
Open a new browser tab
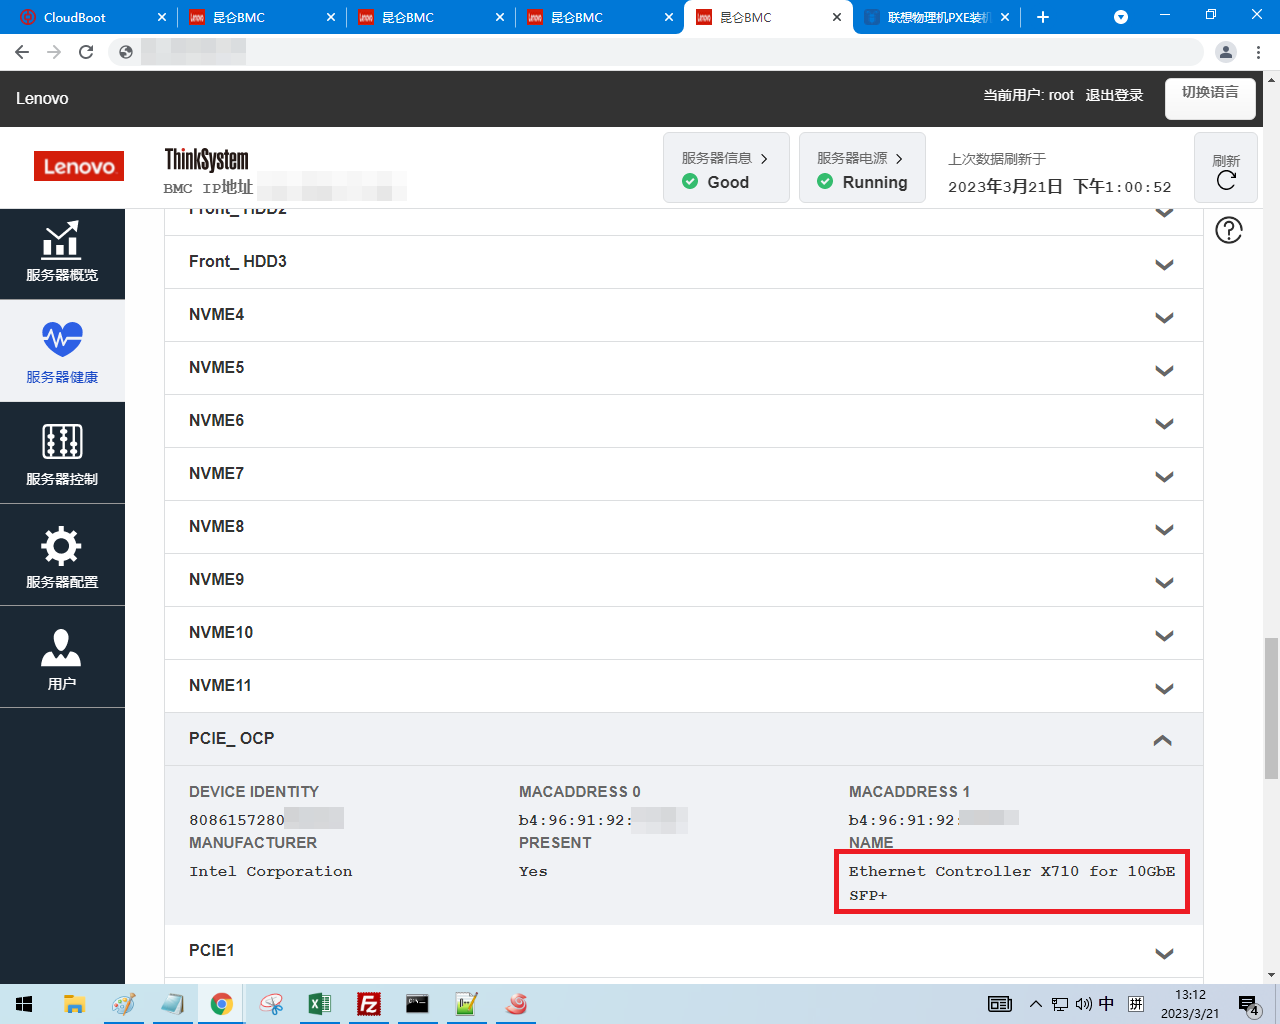pos(1043,17)
